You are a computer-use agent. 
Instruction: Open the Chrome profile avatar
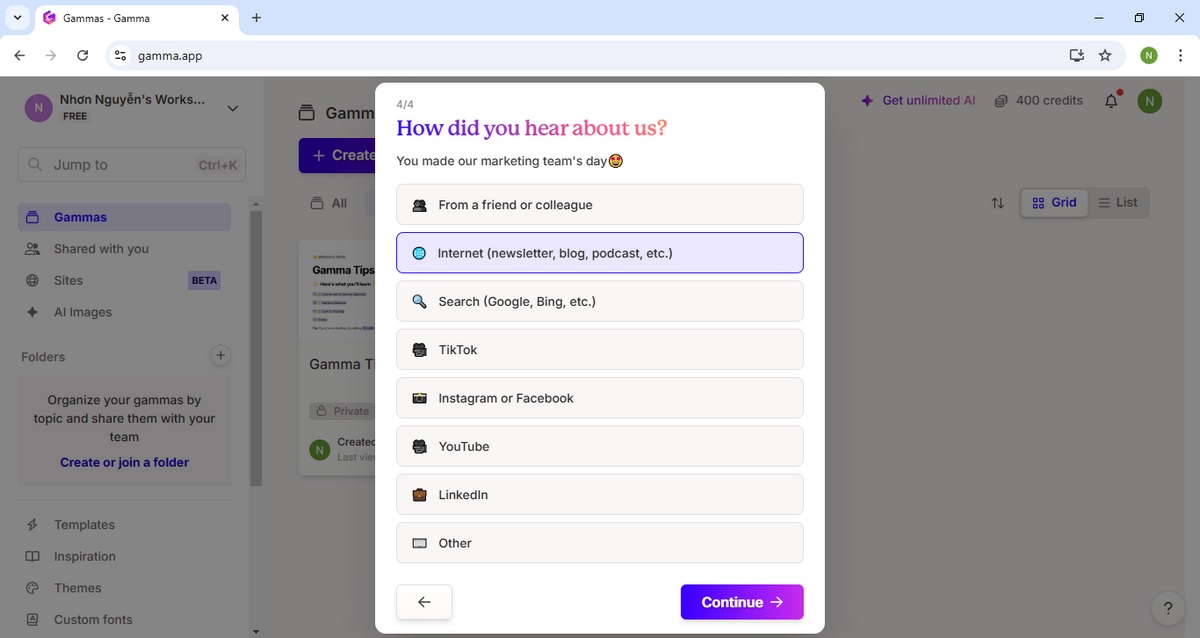pos(1149,56)
